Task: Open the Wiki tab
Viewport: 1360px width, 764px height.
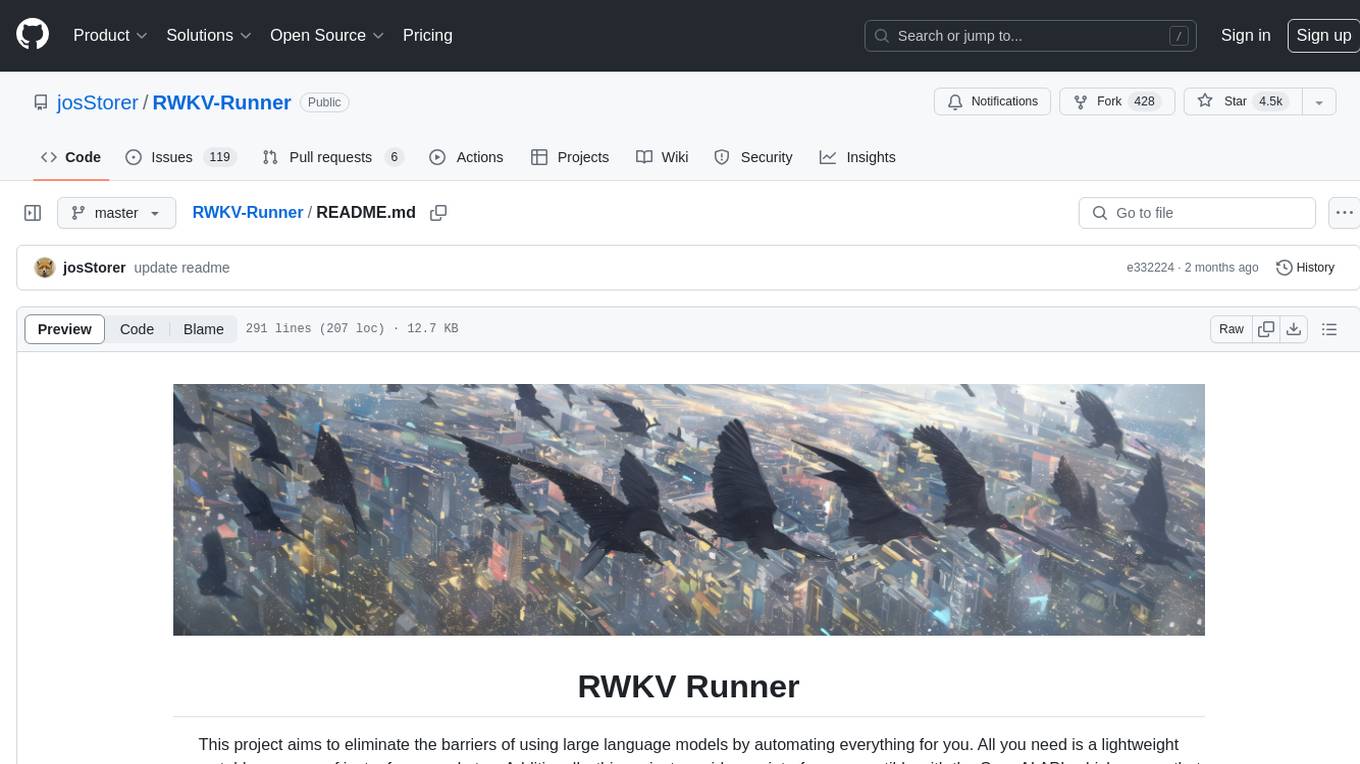Action: coord(662,157)
